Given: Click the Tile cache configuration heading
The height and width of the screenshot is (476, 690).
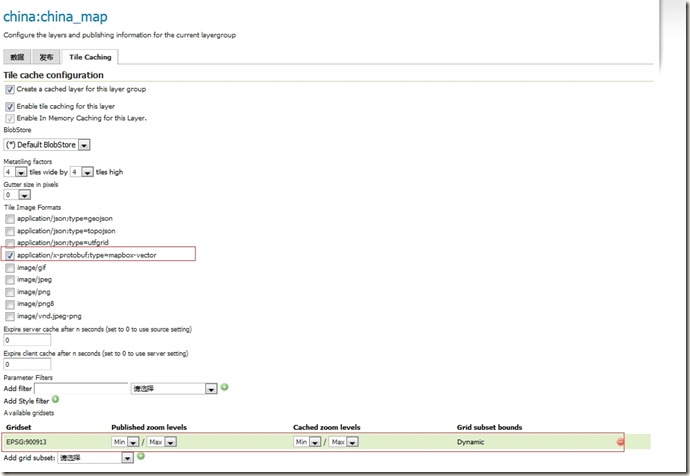Looking at the screenshot, I should (x=53, y=75).
